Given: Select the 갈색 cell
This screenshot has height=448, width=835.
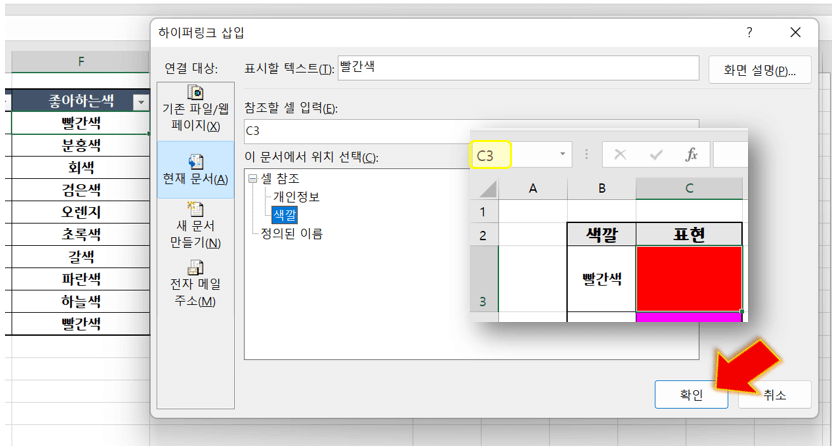Looking at the screenshot, I should pyautogui.click(x=80, y=257).
